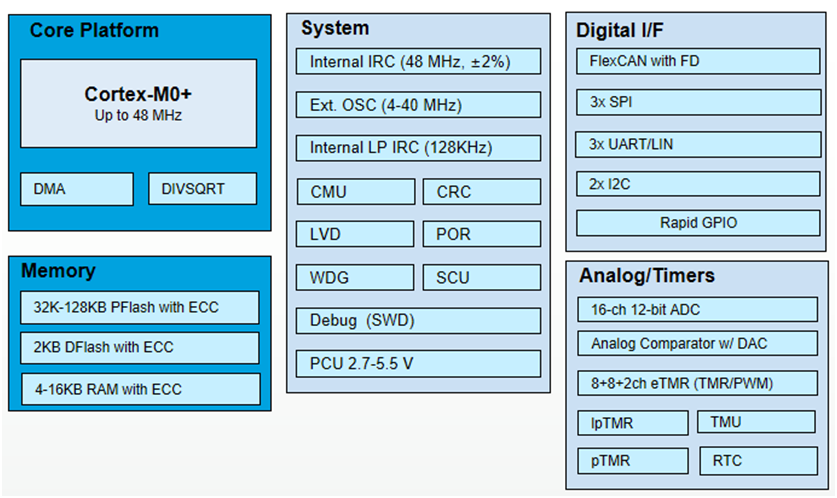
Task: Select the CMU block
Action: [x=355, y=191]
